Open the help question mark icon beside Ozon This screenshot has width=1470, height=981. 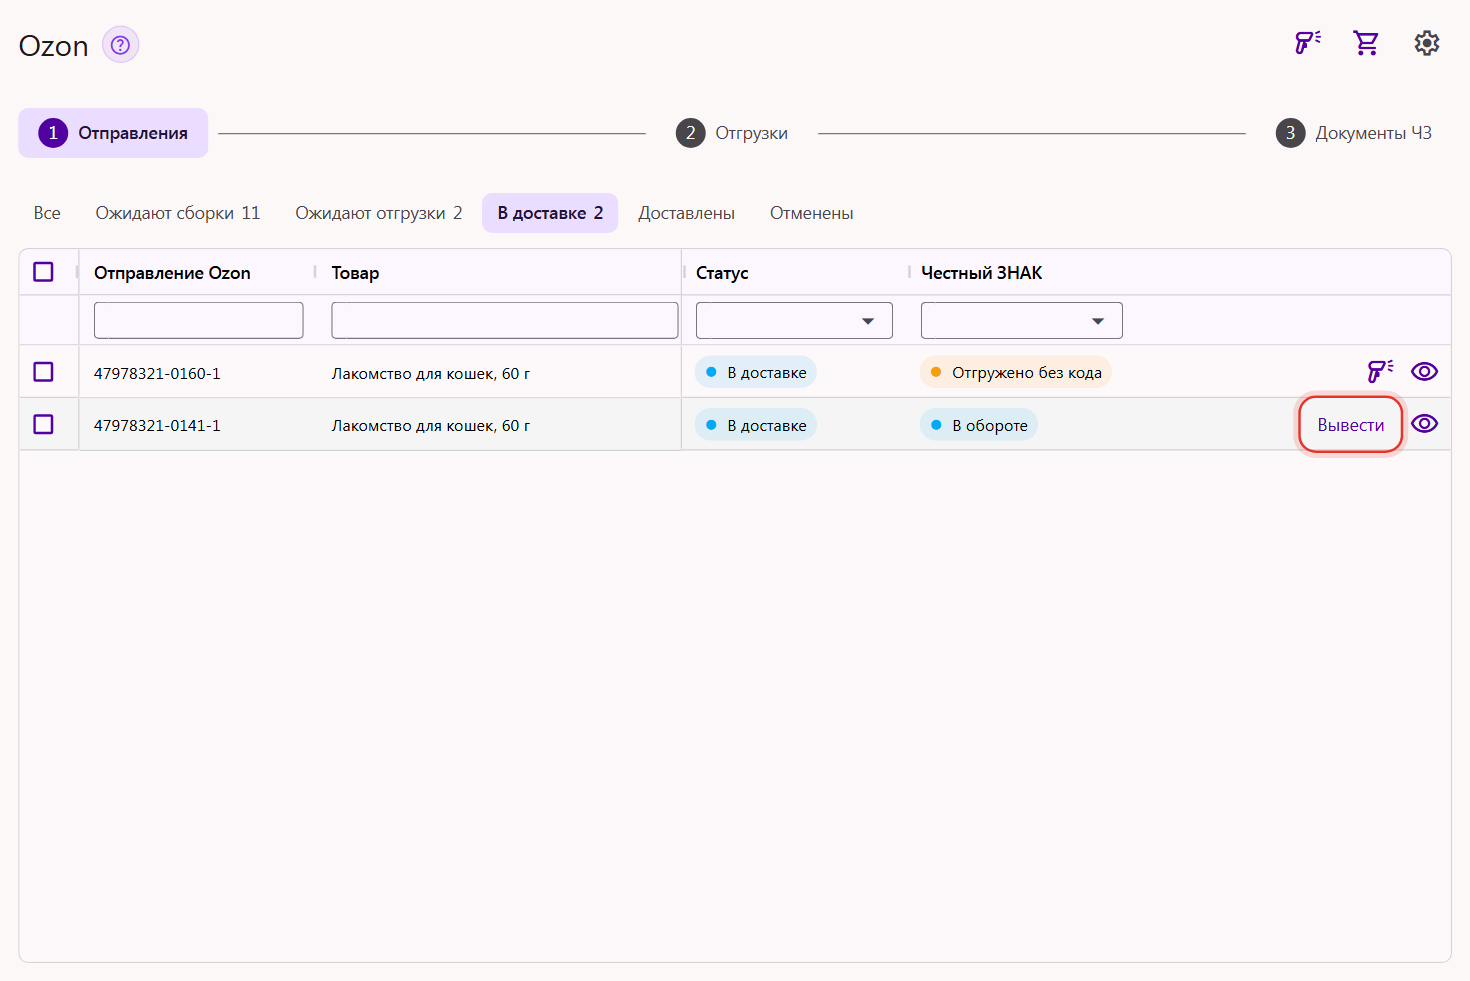(x=120, y=45)
